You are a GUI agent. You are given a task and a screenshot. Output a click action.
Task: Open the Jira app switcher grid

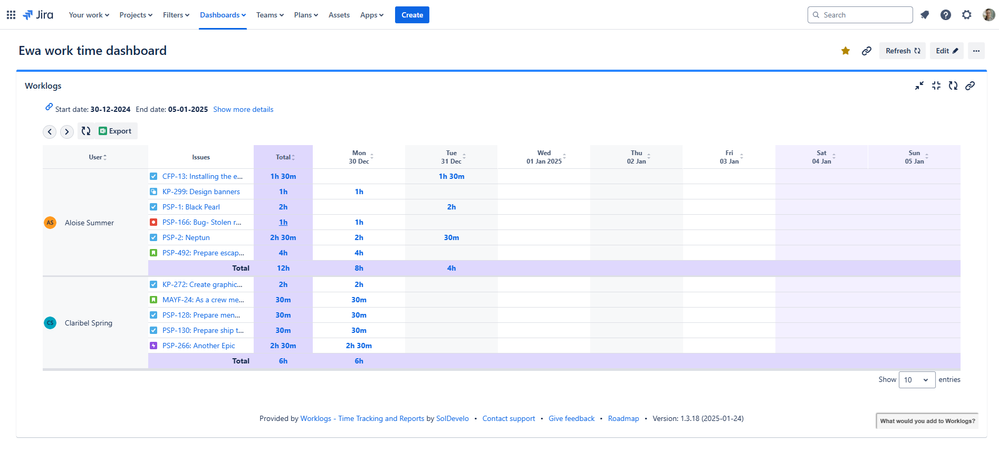click(x=11, y=15)
